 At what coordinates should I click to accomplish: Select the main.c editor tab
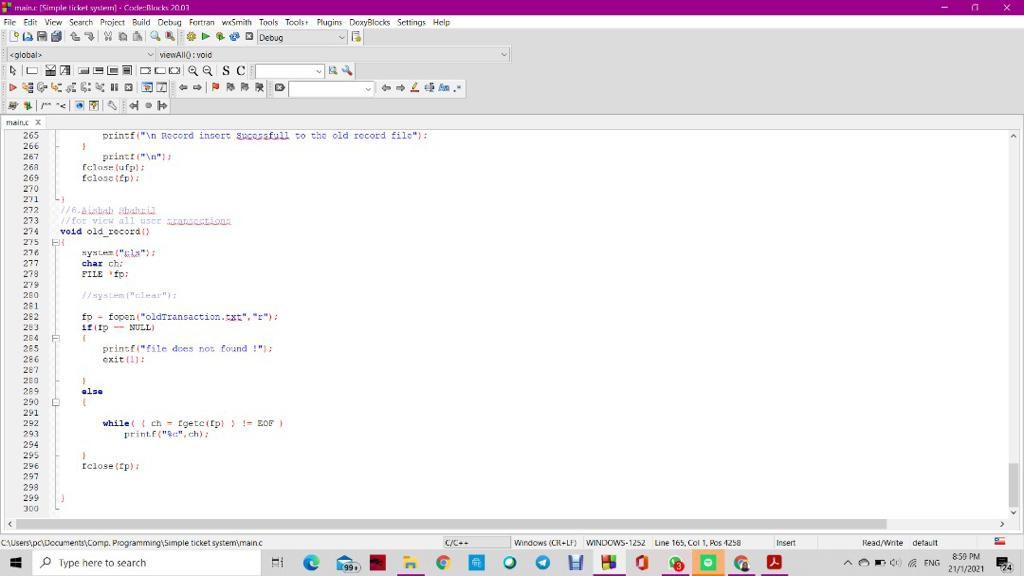[18, 121]
